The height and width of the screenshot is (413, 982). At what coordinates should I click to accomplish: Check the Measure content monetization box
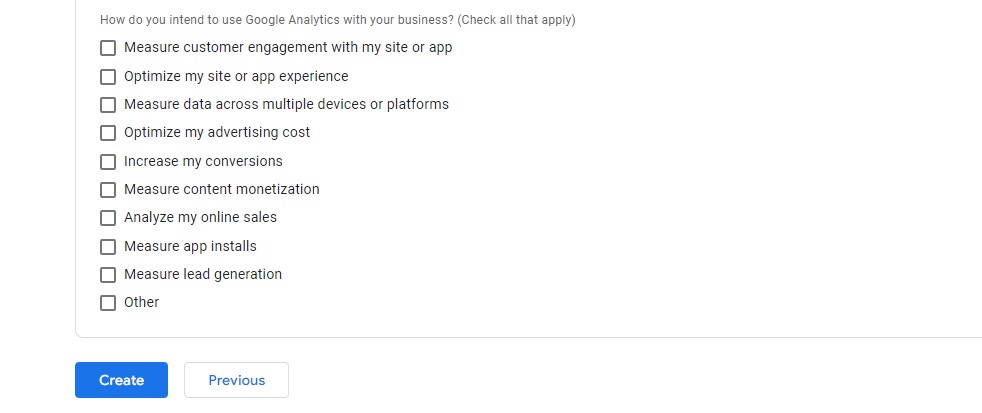click(108, 189)
